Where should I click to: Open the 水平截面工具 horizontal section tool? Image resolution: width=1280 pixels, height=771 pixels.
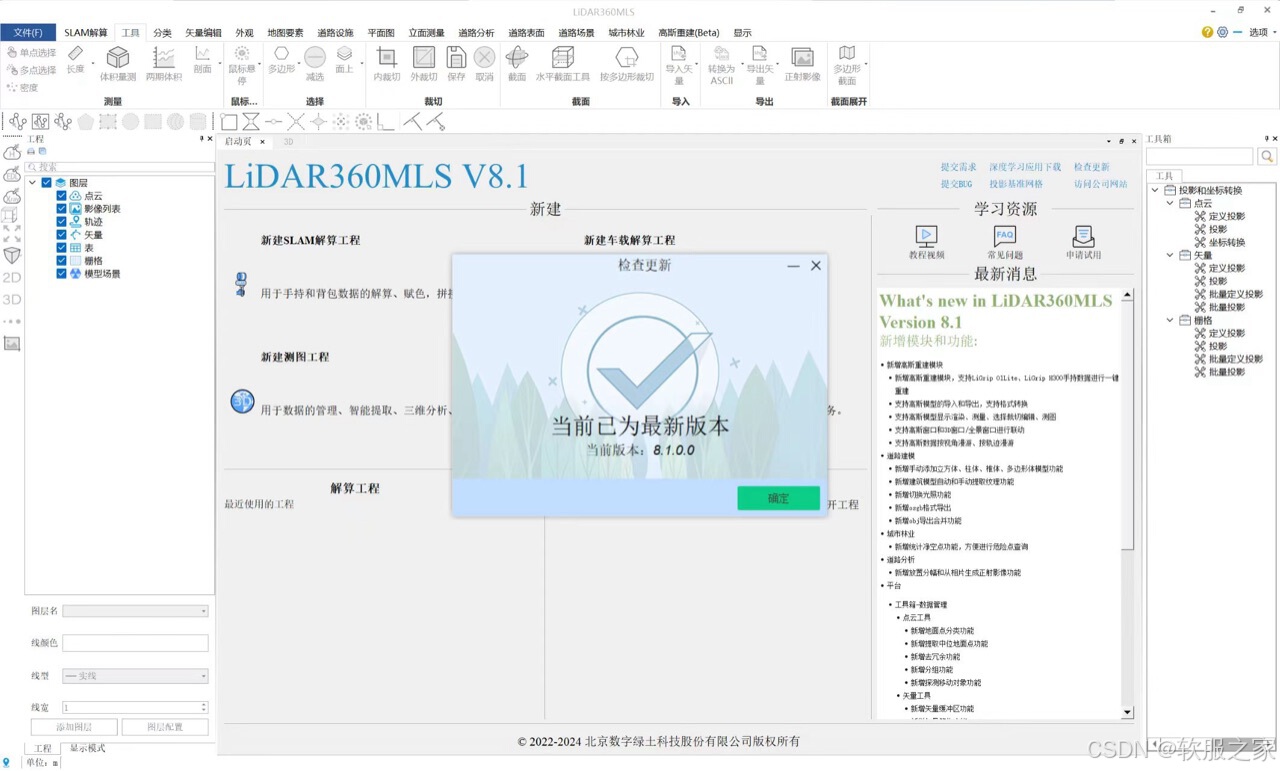pos(563,63)
